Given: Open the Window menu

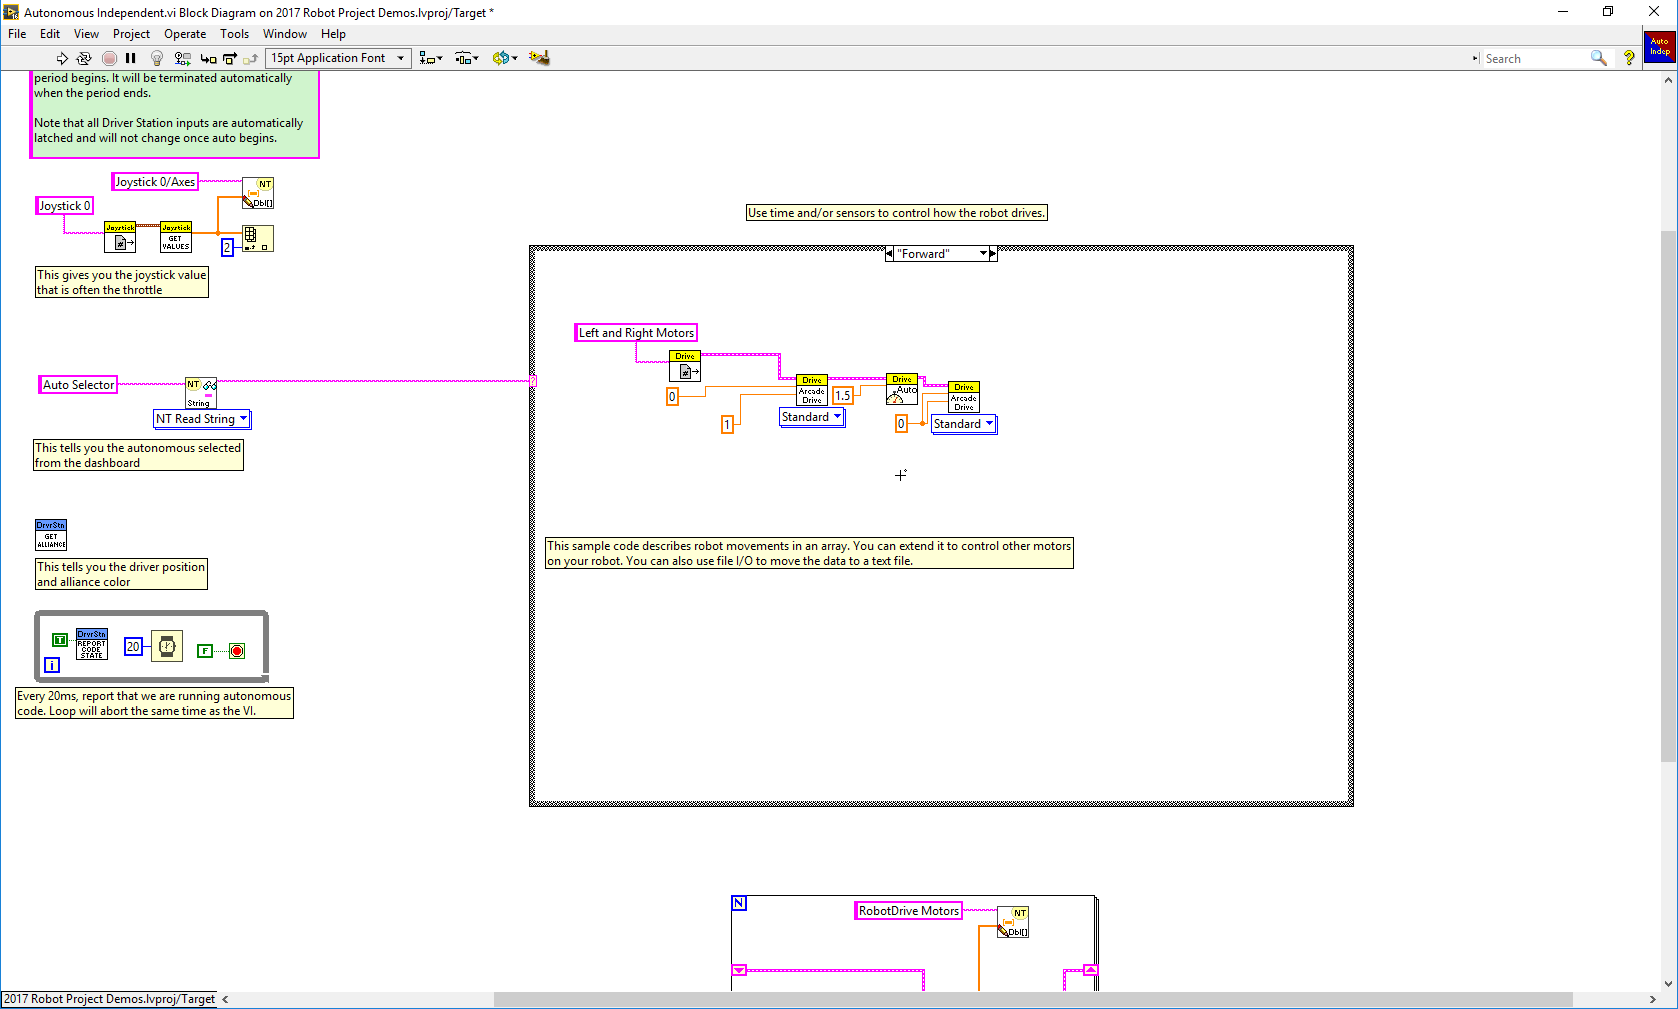Looking at the screenshot, I should 285,34.
